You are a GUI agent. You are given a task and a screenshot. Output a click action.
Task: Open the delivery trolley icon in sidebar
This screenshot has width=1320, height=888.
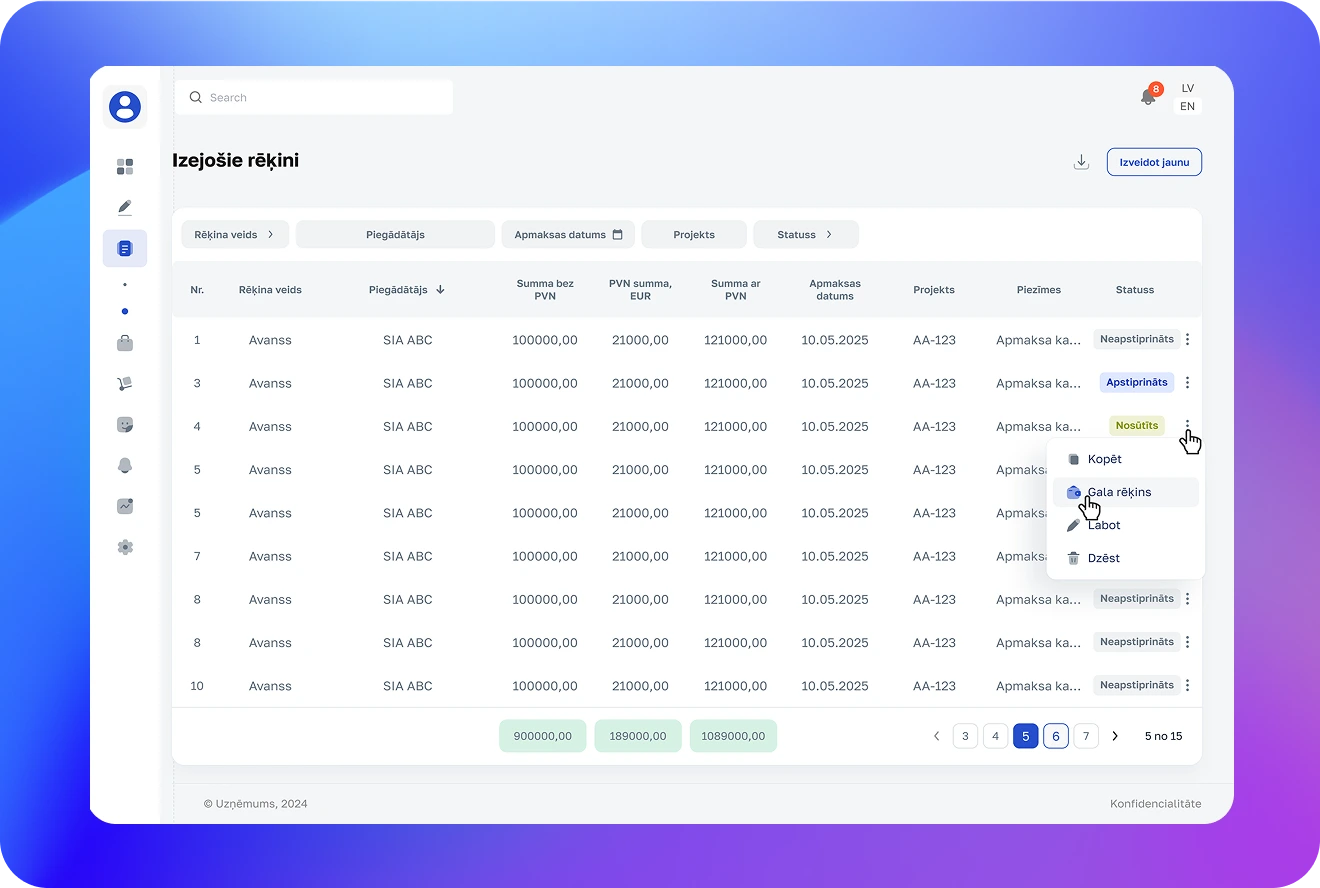(x=125, y=384)
